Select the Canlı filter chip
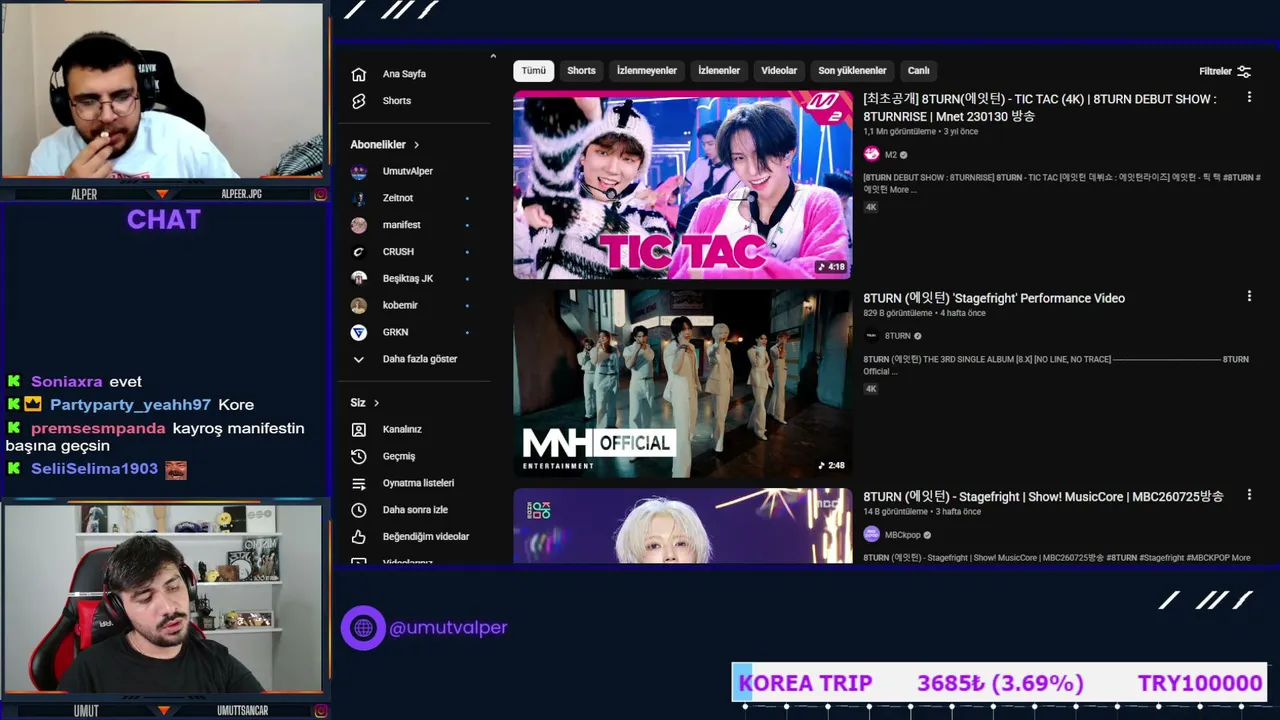 click(x=919, y=71)
